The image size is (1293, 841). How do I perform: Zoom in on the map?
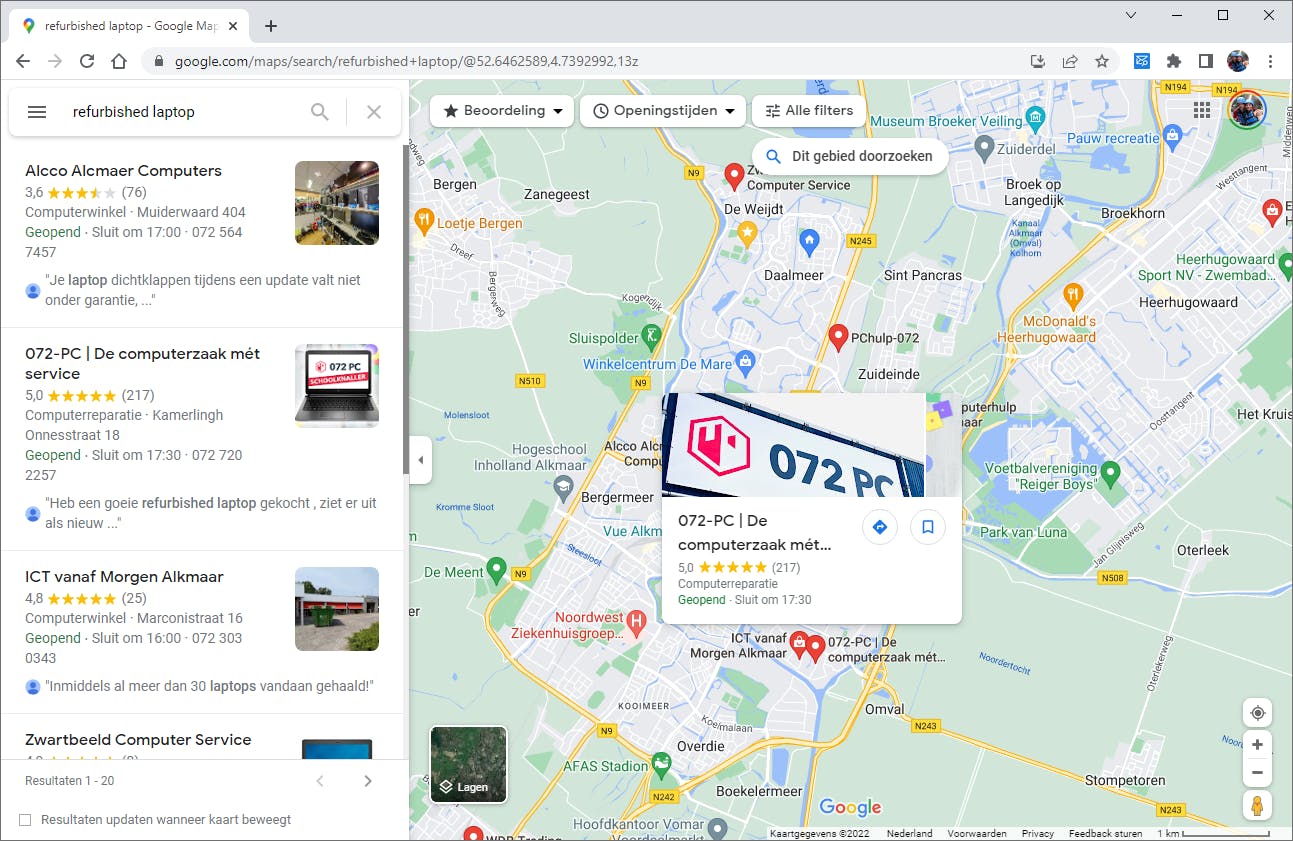[x=1257, y=745]
